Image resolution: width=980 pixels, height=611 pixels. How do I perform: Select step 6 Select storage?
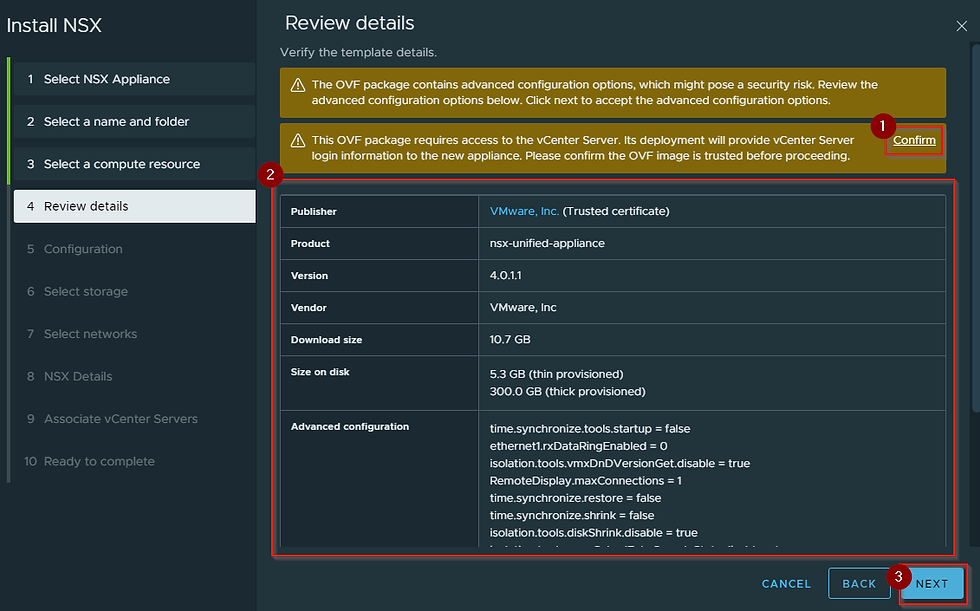pos(134,291)
